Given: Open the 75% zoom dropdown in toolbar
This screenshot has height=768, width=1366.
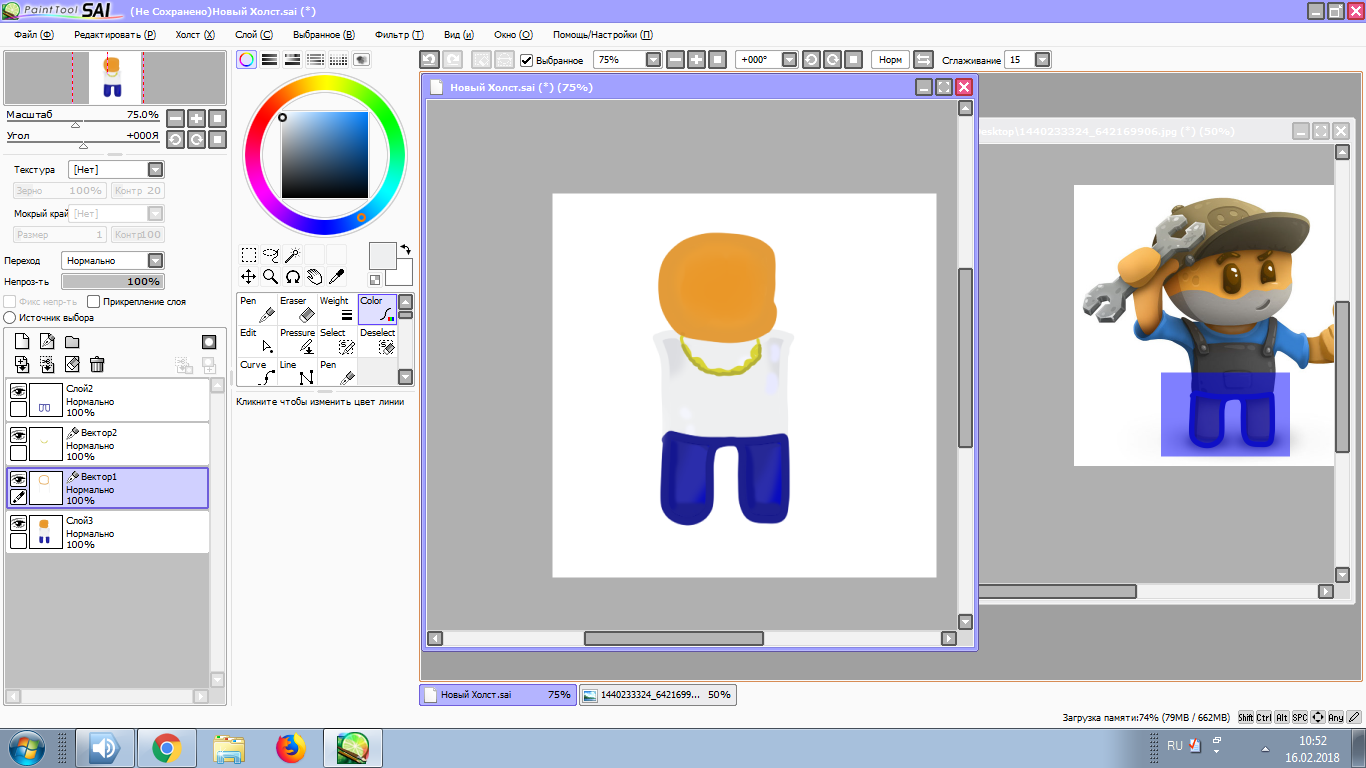Looking at the screenshot, I should [654, 60].
